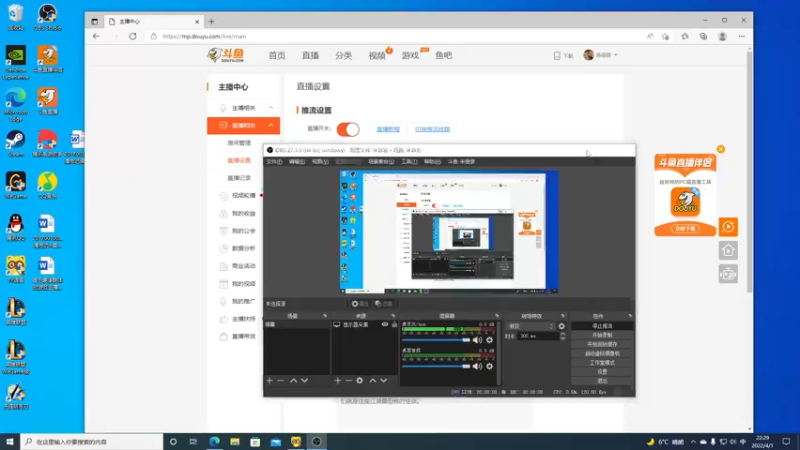Pop out the sources dock
Viewport: 800px width, 450px height.
(x=393, y=316)
